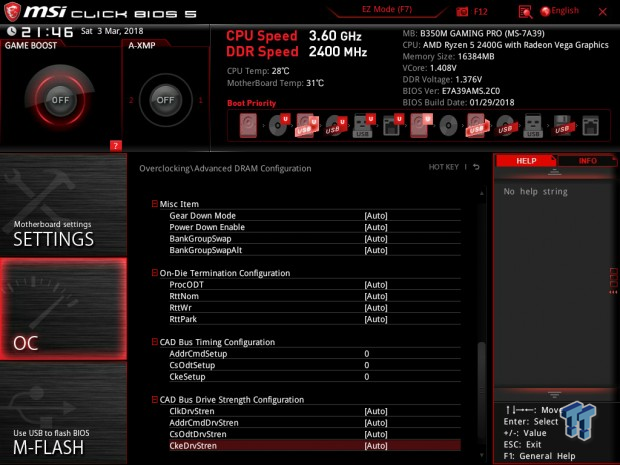620x465 pixels.
Task: Collapse On-Die Termination Configuration section
Action: click(155, 273)
